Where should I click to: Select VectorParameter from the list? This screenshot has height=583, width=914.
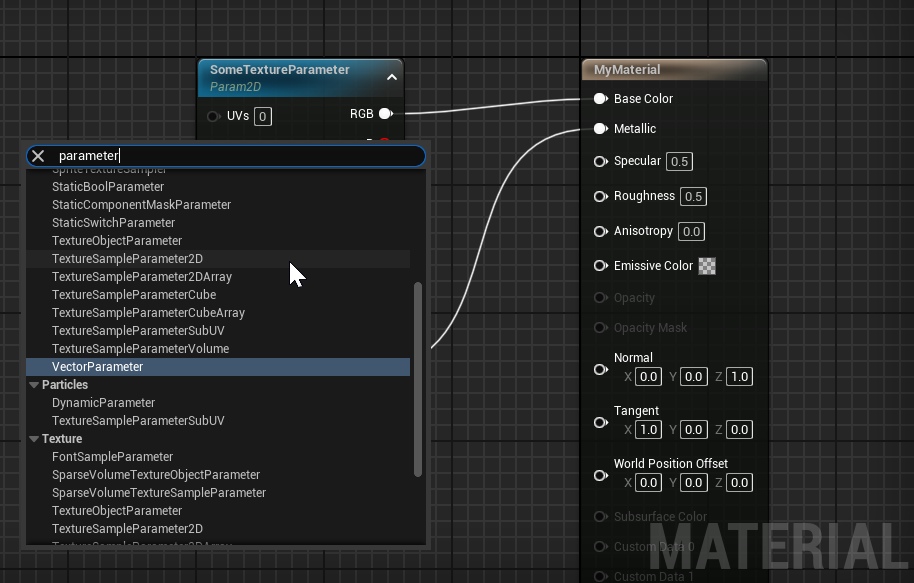tap(218, 367)
